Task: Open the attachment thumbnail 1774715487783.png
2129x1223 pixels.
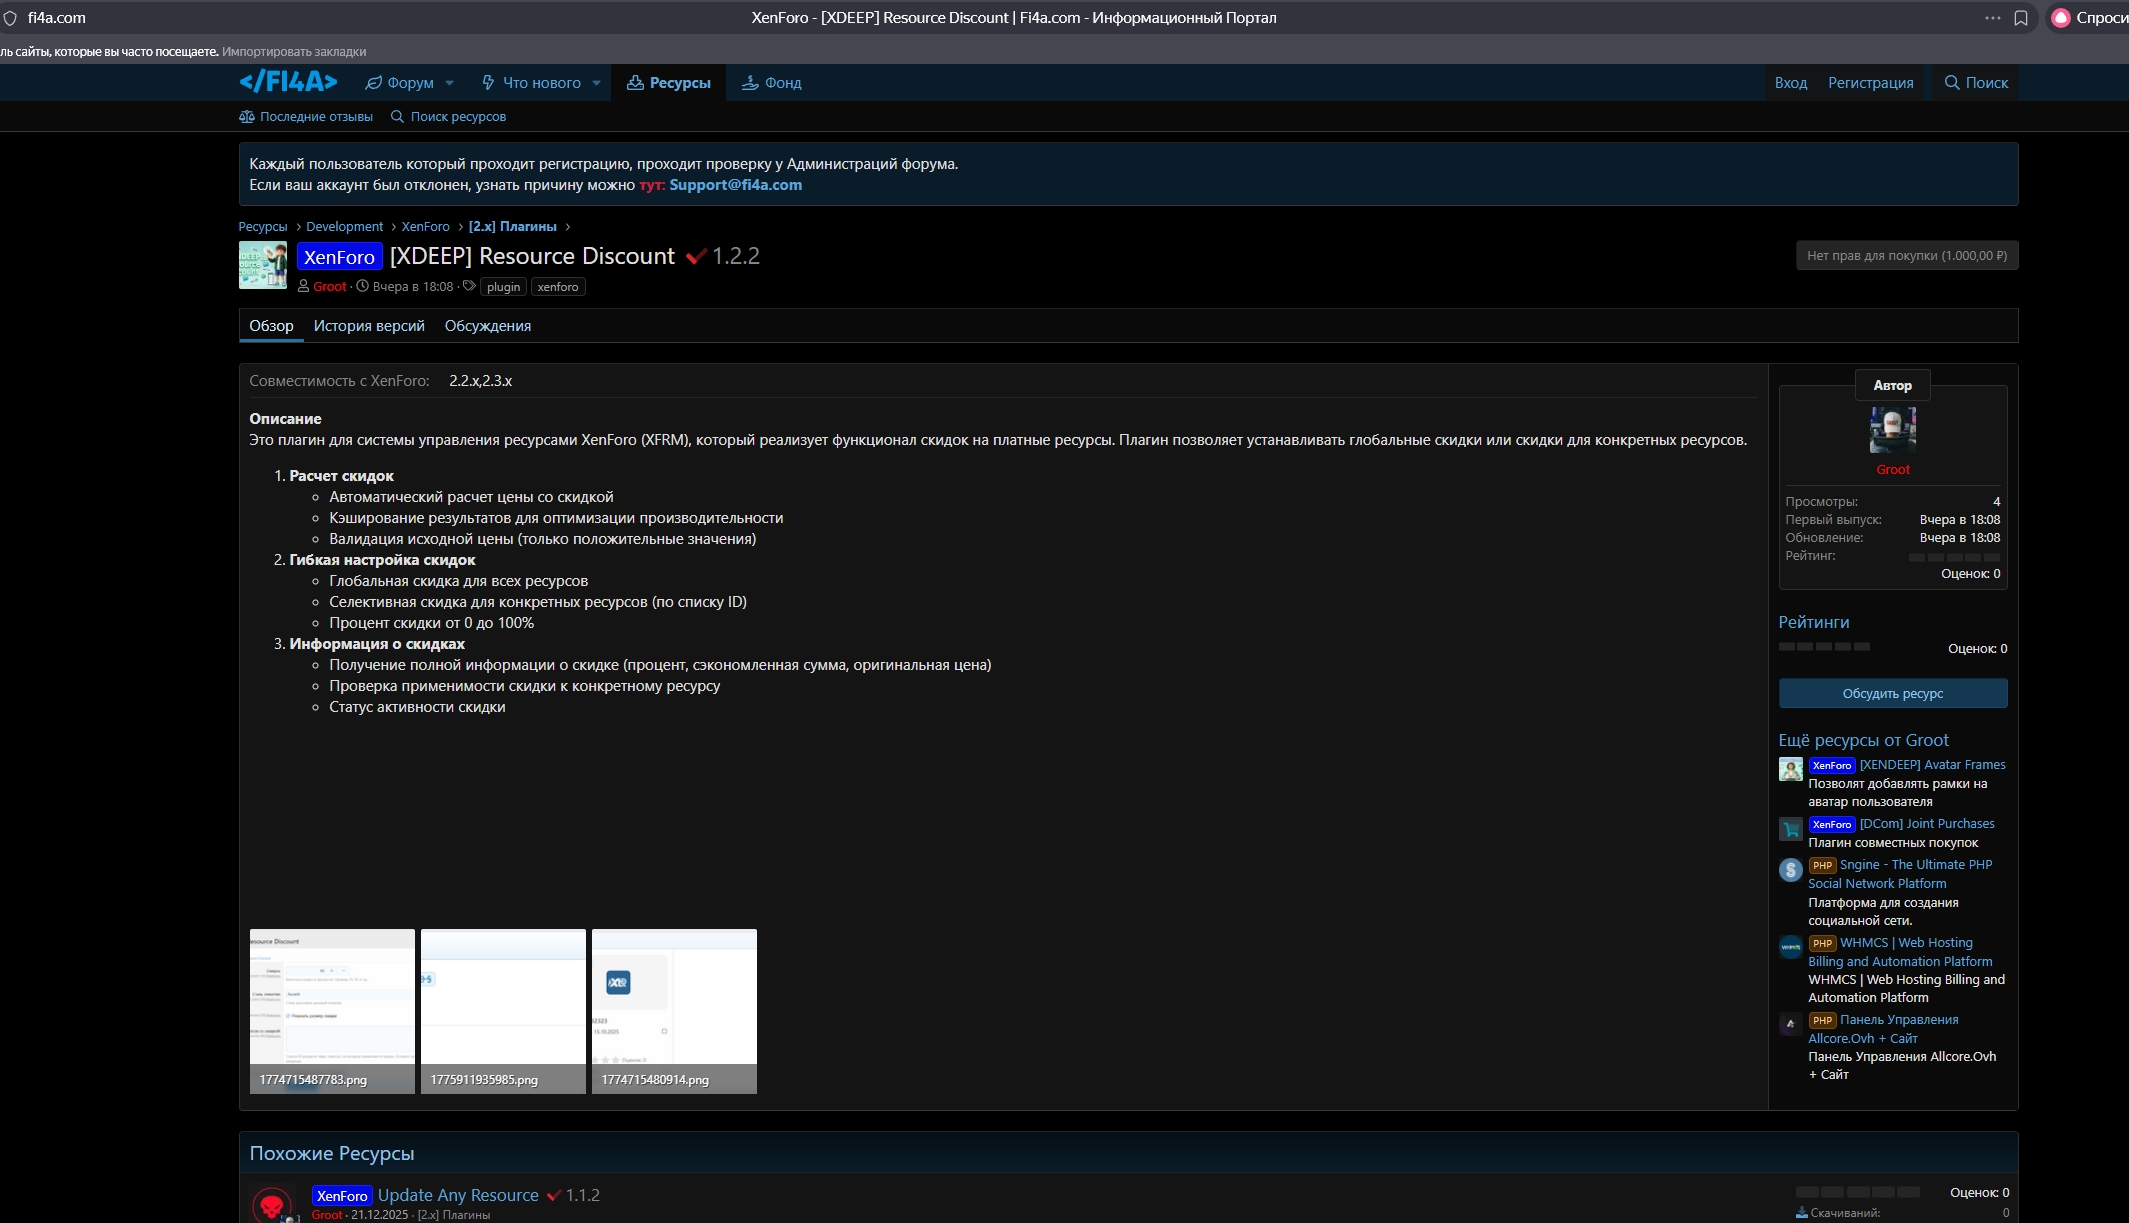Action: click(332, 1011)
